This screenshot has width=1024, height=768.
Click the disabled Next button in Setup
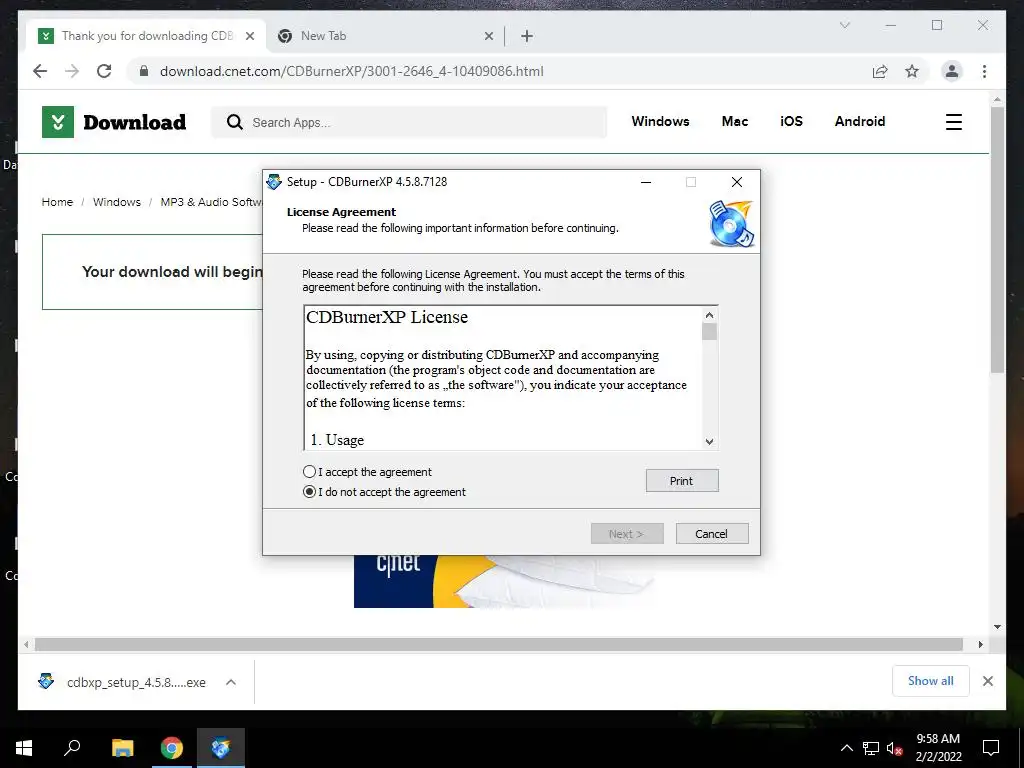[x=627, y=534]
